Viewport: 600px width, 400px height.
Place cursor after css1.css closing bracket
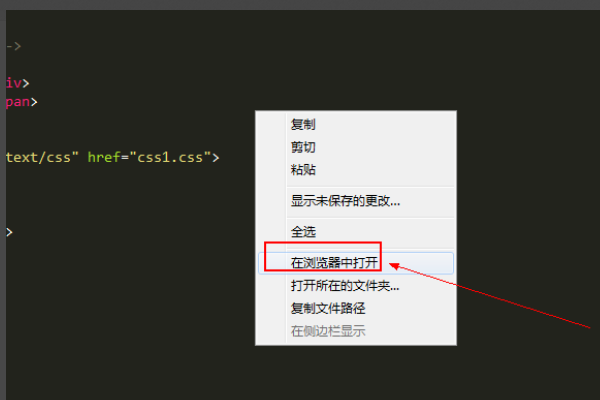click(x=220, y=157)
